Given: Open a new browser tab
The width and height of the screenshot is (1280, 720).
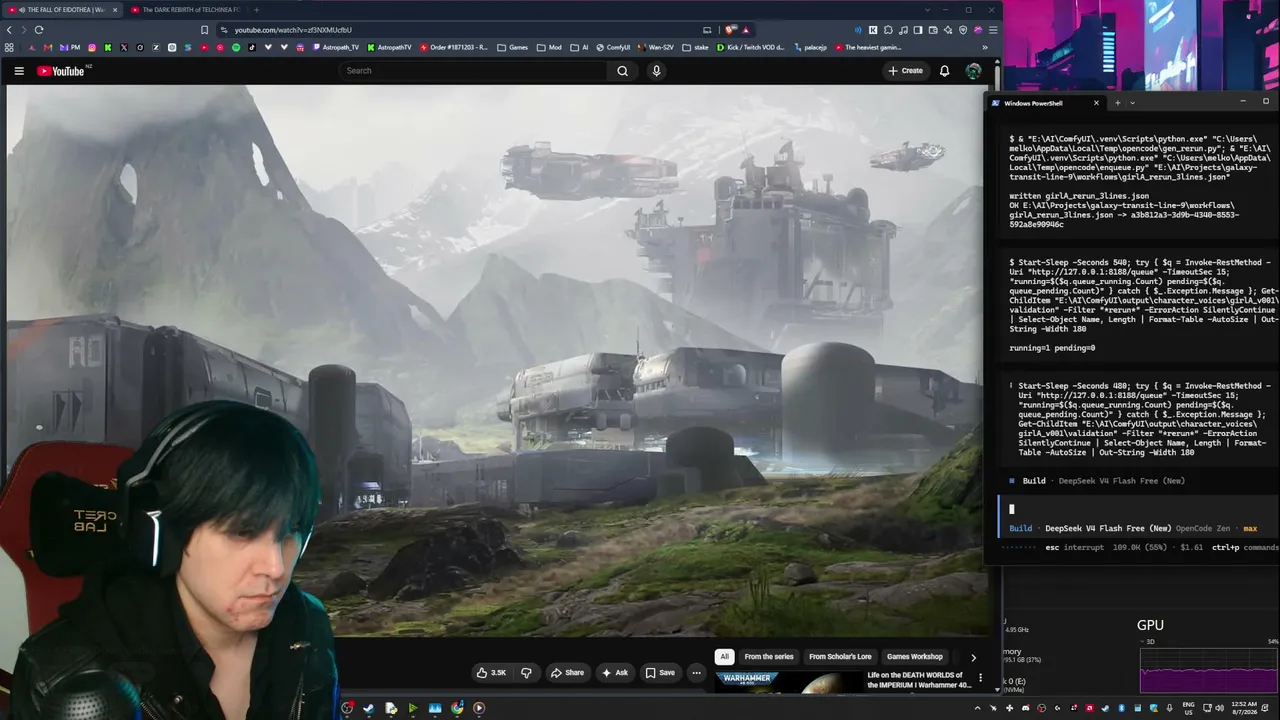Looking at the screenshot, I should pos(256,10).
